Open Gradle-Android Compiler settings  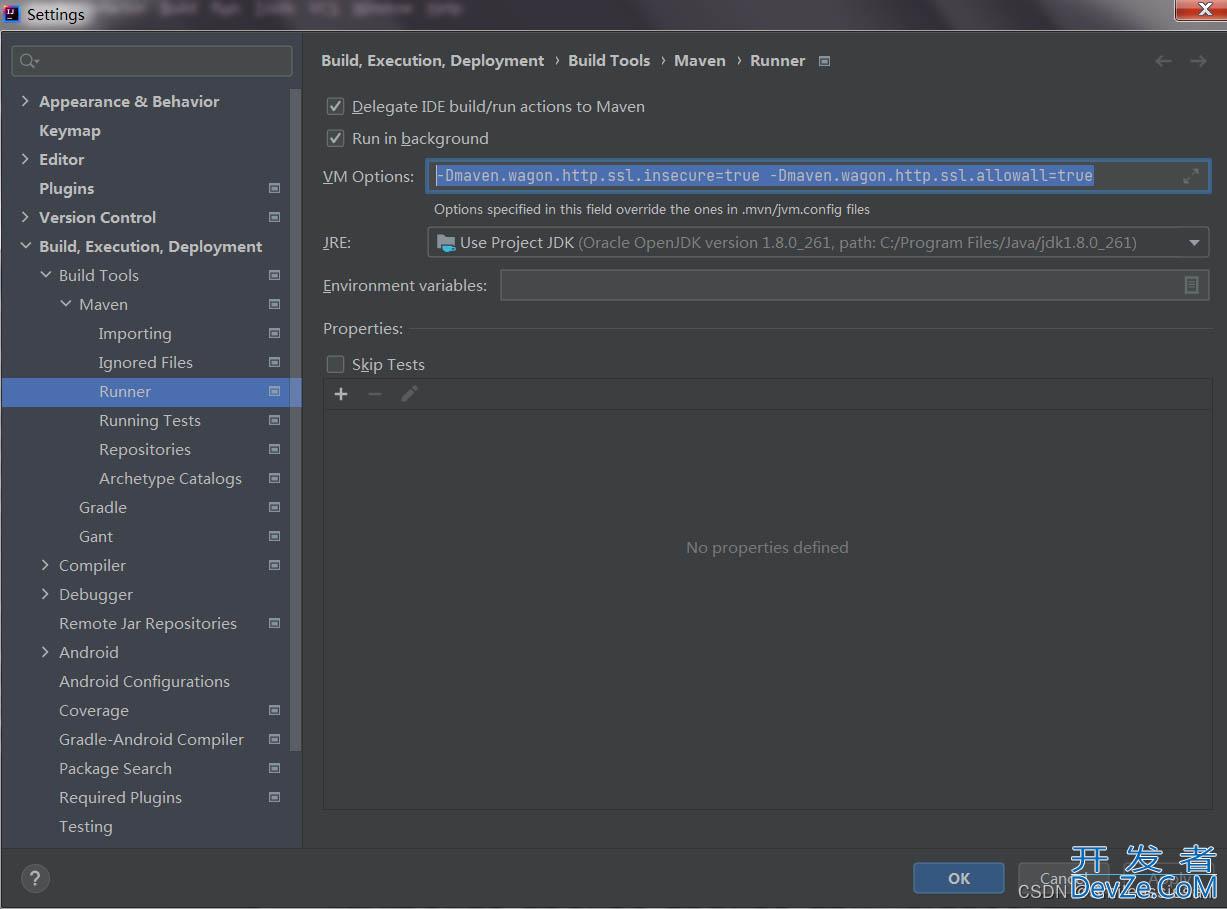coord(152,739)
